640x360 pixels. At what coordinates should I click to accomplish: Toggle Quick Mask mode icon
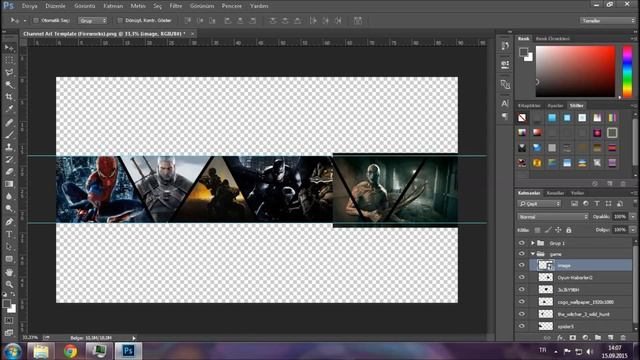(9, 321)
